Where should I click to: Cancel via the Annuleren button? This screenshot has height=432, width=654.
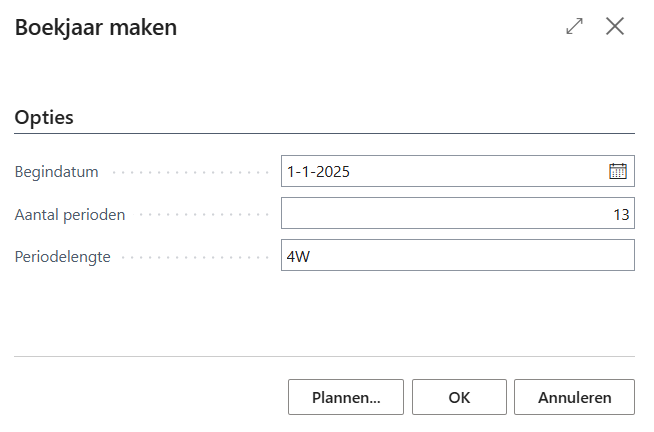[575, 397]
